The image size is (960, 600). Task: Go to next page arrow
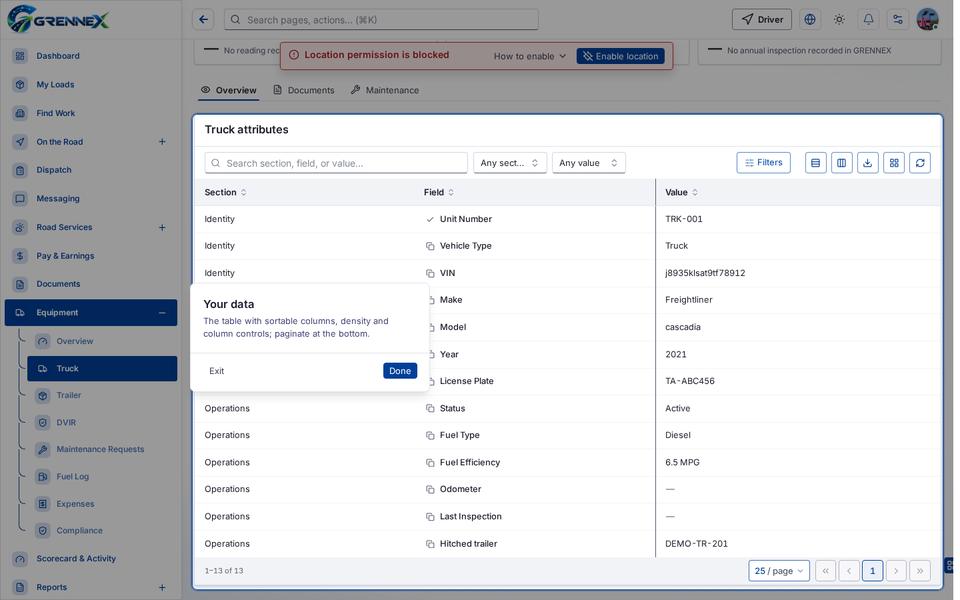(896, 571)
